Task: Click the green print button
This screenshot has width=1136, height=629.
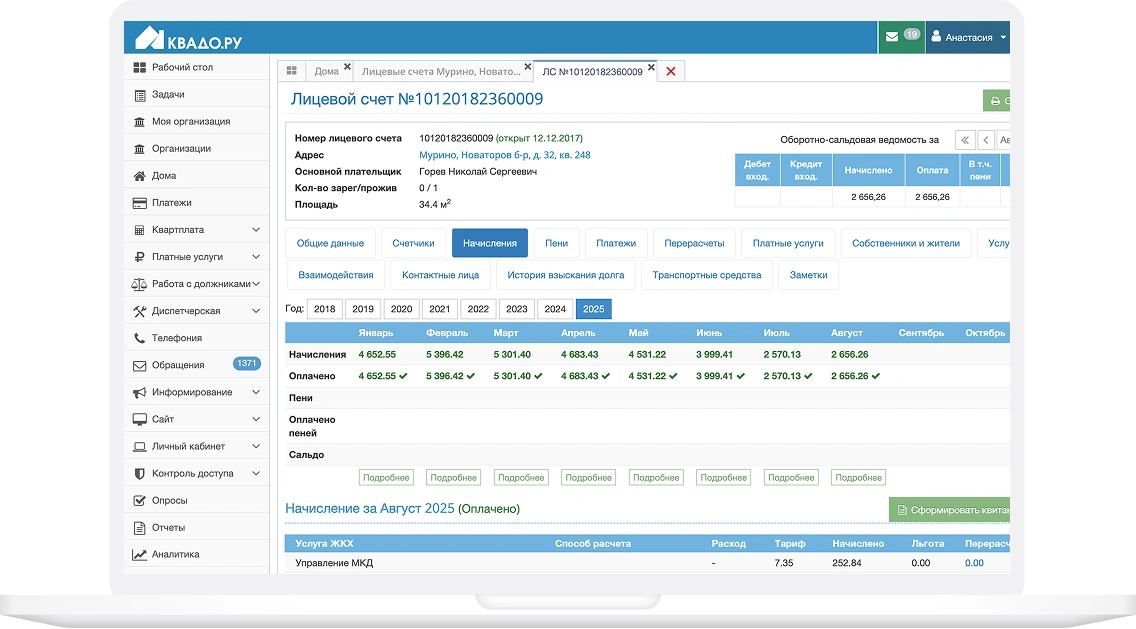Action: [996, 101]
